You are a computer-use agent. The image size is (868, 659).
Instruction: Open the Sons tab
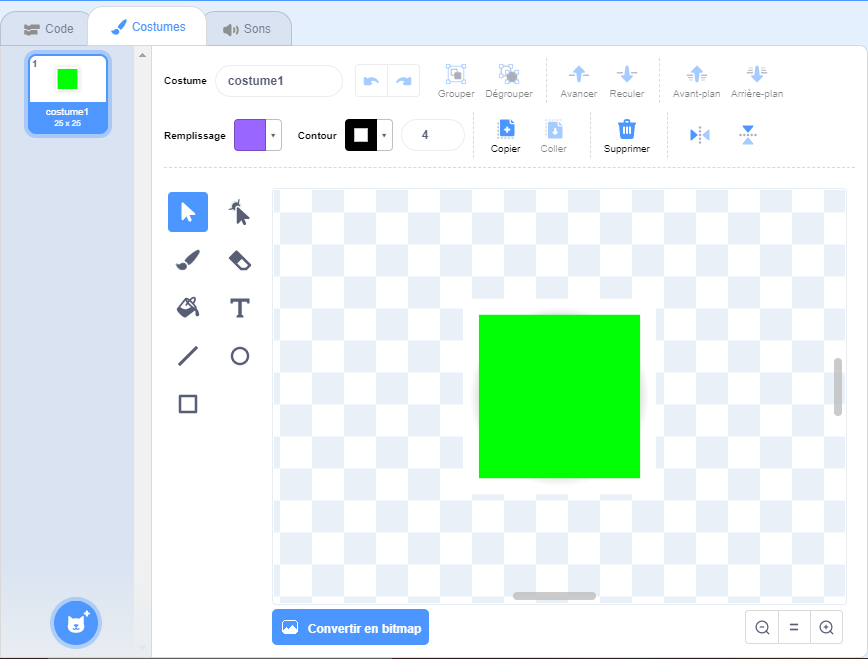[247, 29]
